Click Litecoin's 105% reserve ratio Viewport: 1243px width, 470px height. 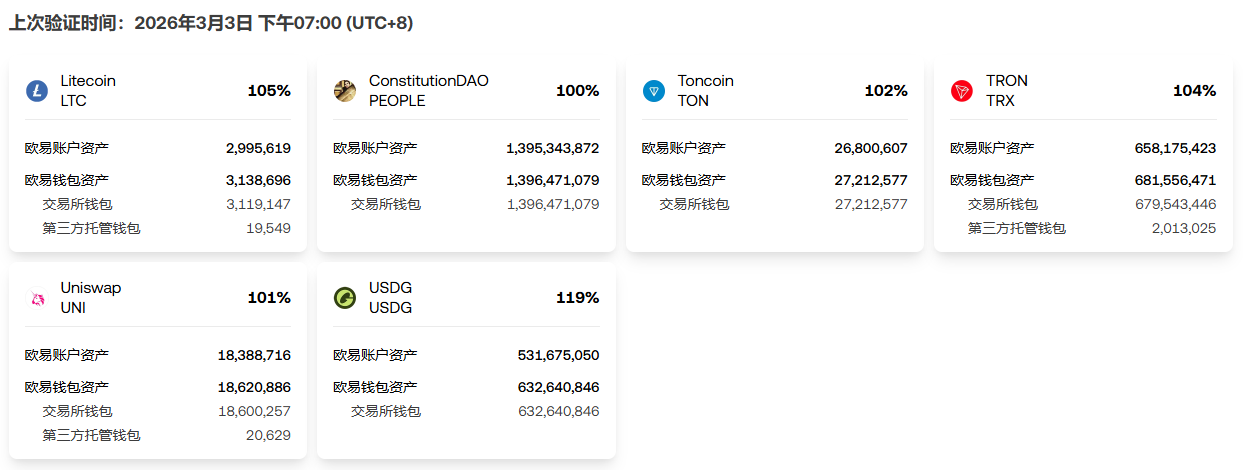(x=269, y=91)
